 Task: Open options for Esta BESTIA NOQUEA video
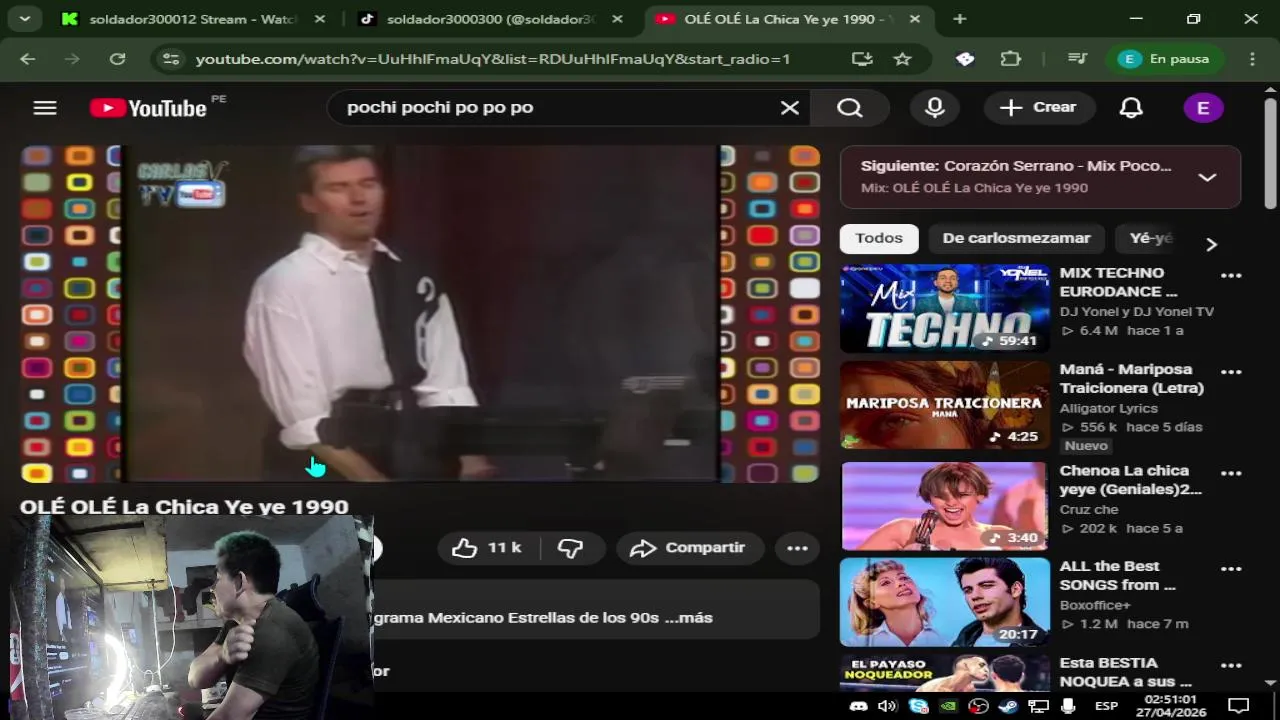1231,666
